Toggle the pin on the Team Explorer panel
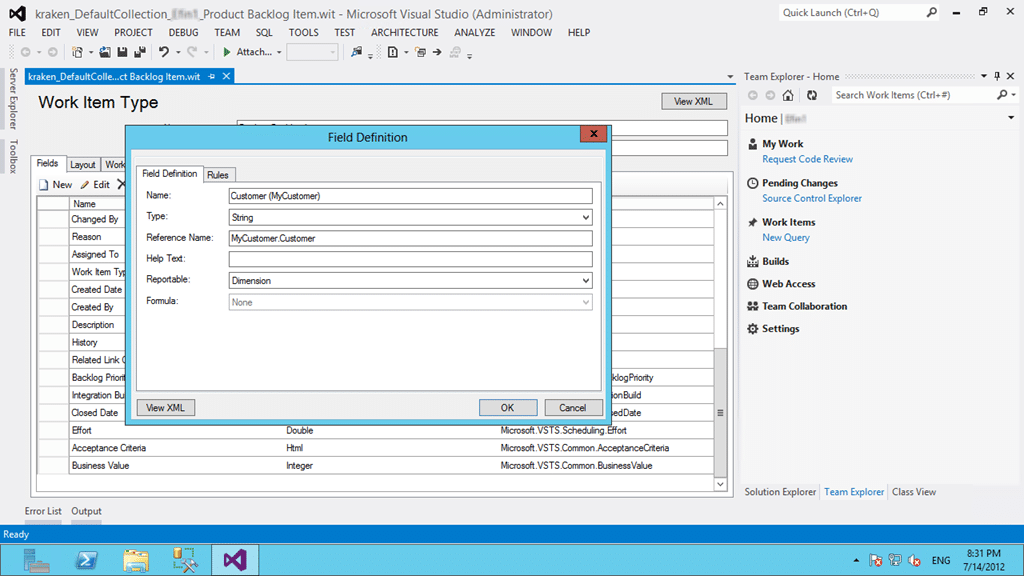Viewport: 1024px width, 576px height. (x=997, y=76)
